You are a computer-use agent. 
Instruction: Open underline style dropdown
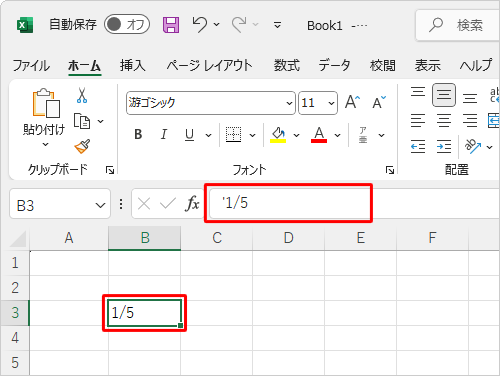(x=208, y=135)
